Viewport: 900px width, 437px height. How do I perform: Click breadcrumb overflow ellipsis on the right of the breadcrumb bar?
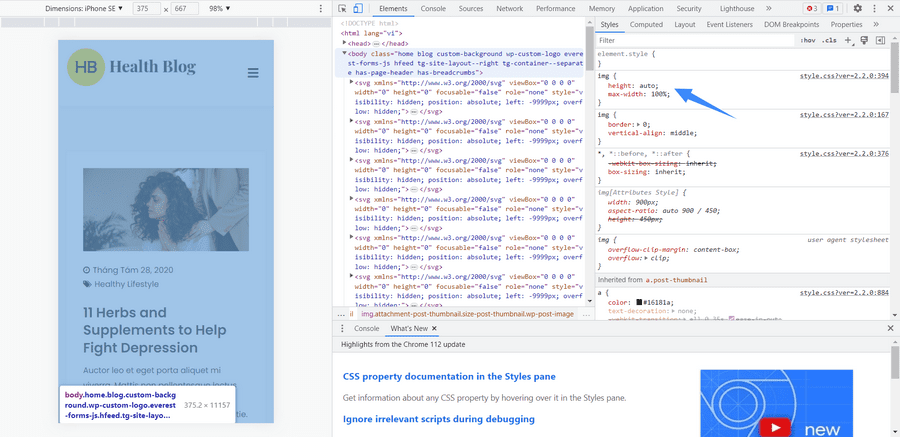pyautogui.click(x=586, y=315)
